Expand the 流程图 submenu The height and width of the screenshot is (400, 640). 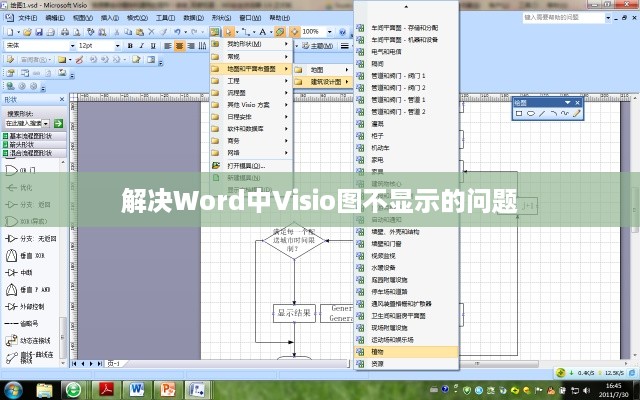tap(251, 93)
